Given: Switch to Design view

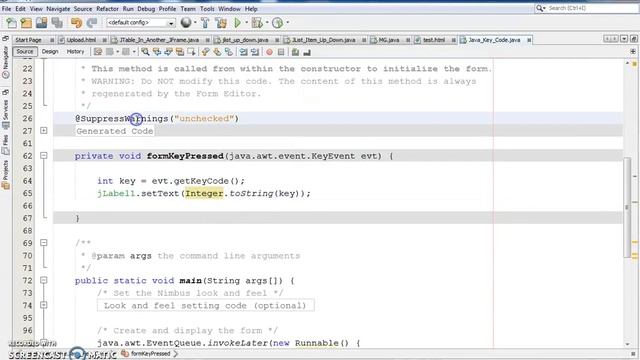Looking at the screenshot, I should tap(50, 51).
